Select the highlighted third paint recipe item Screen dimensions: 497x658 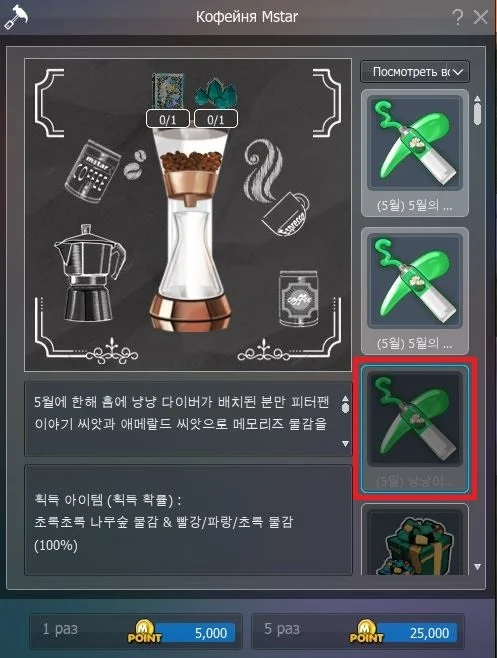click(415, 428)
